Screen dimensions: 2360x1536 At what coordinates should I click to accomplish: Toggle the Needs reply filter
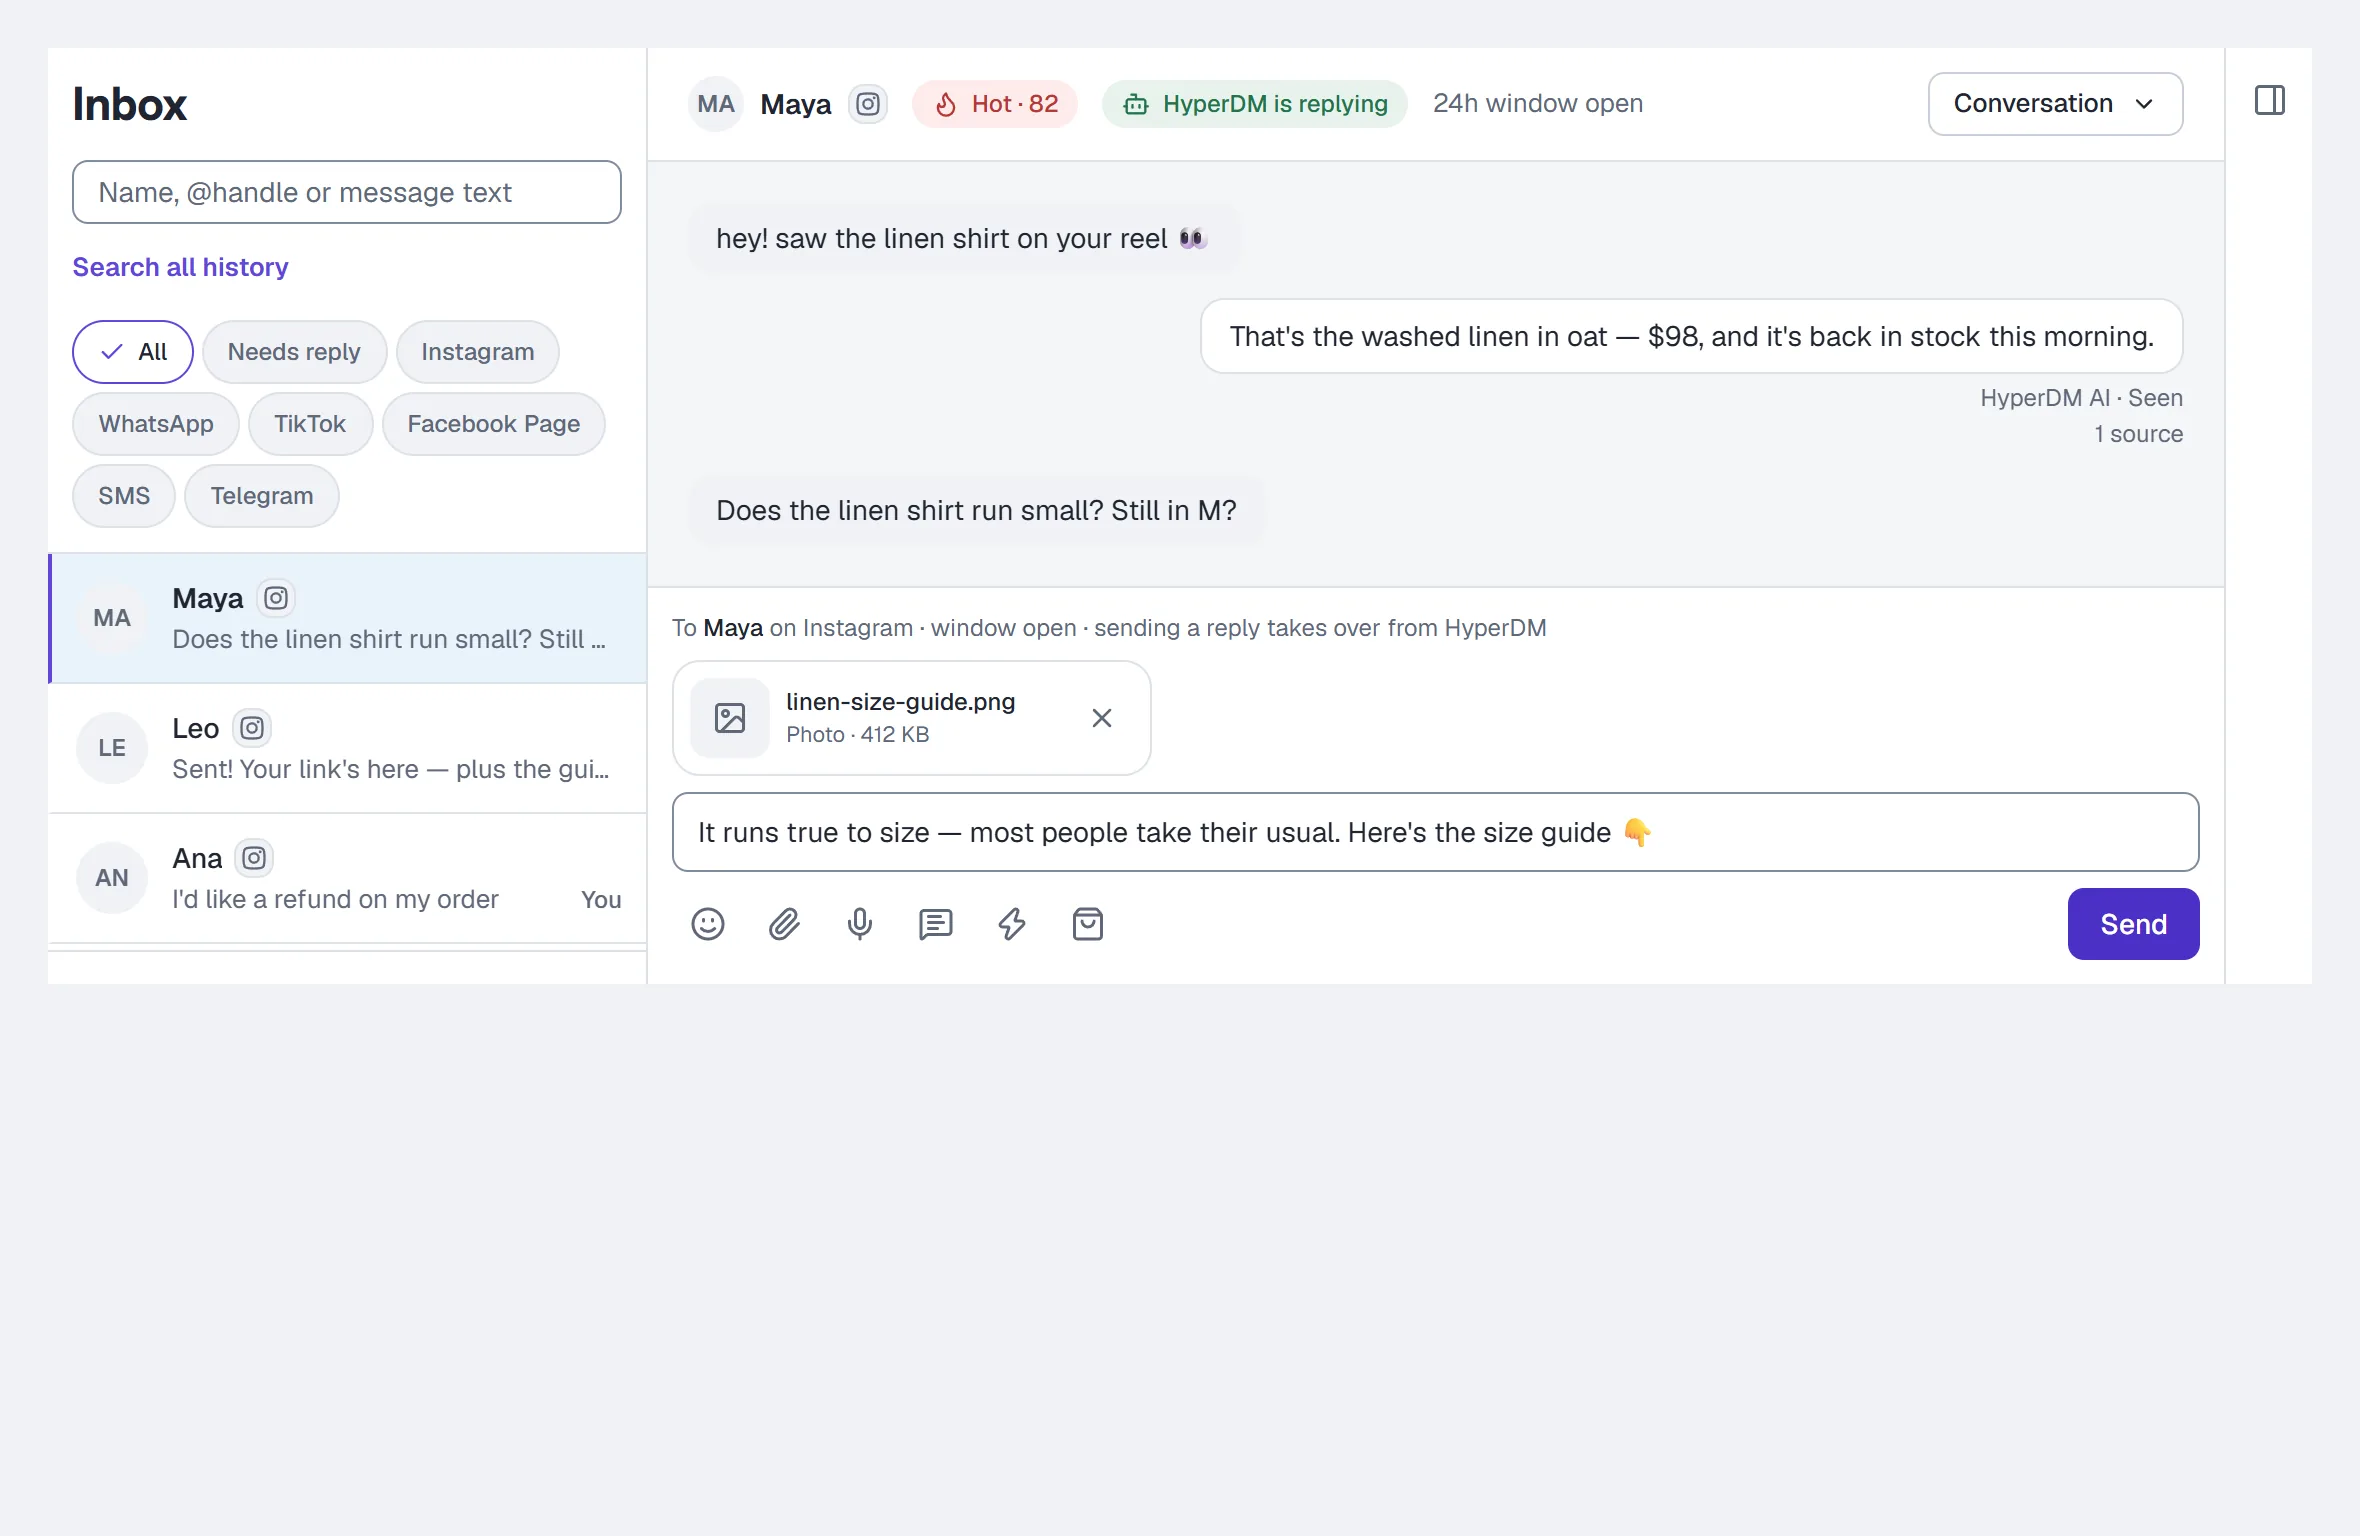pyautogui.click(x=294, y=352)
